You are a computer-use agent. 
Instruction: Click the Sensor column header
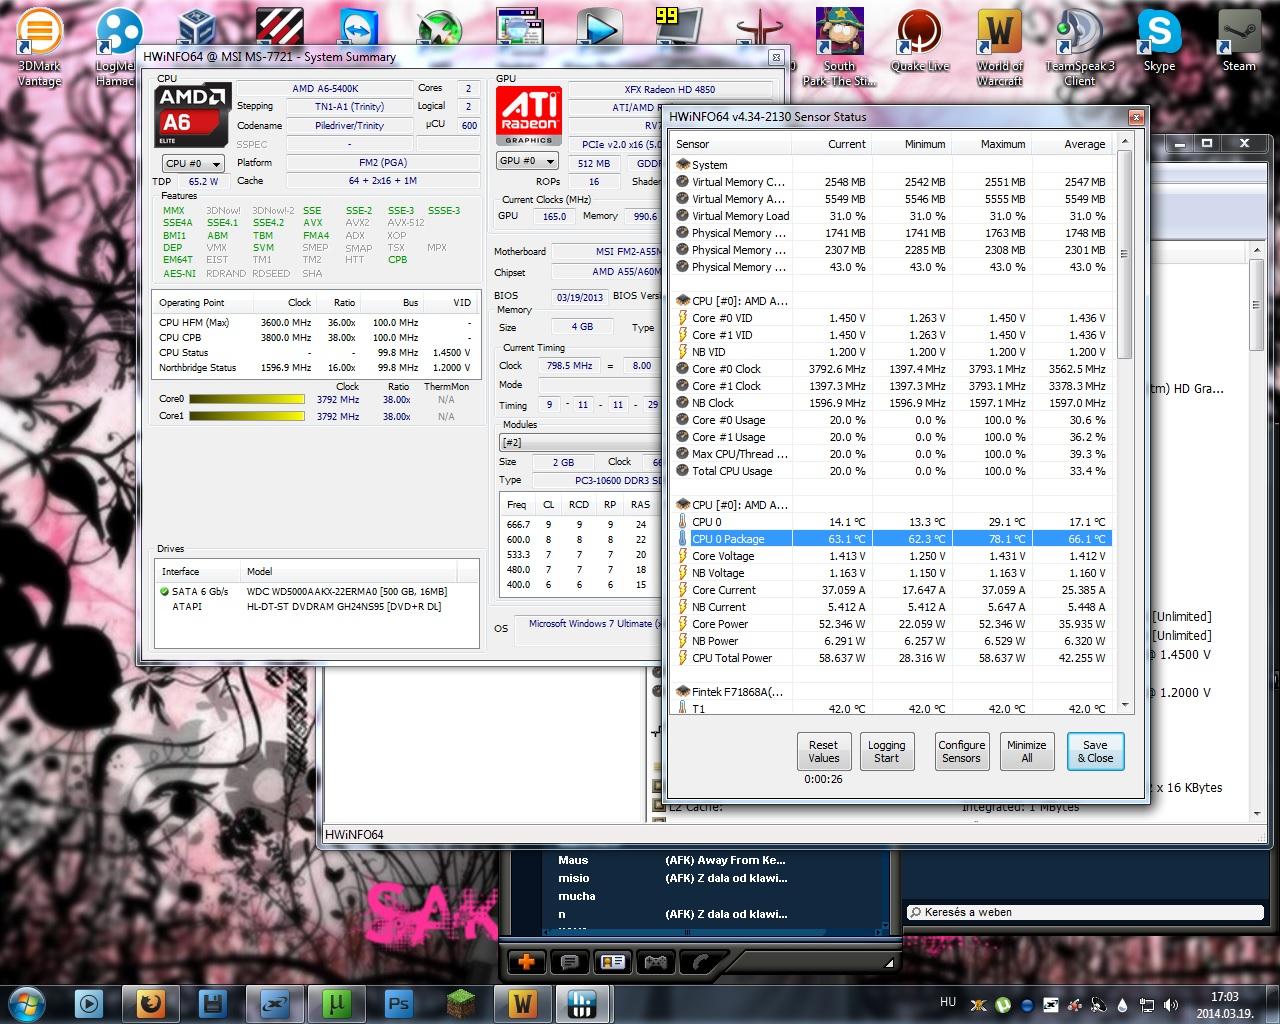(x=731, y=144)
